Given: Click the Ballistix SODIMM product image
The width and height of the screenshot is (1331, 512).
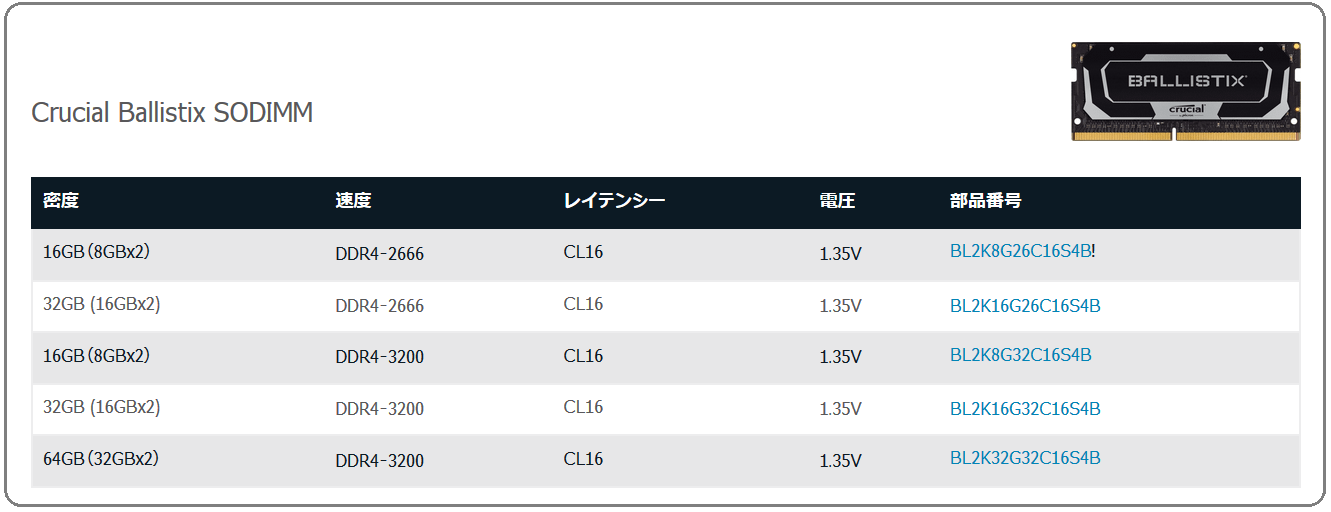Looking at the screenshot, I should [1186, 91].
